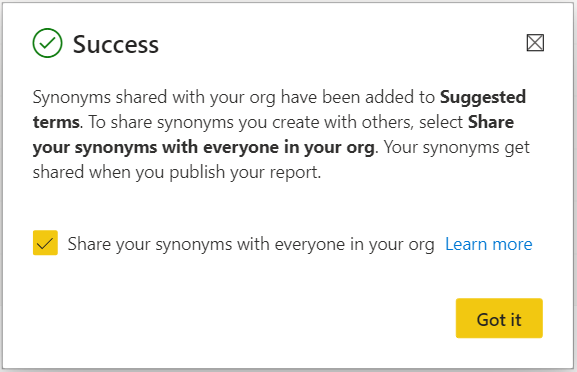Image resolution: width=577 pixels, height=372 pixels.
Task: Click the tick mark inside the yellow checkbox
Action: [45, 243]
